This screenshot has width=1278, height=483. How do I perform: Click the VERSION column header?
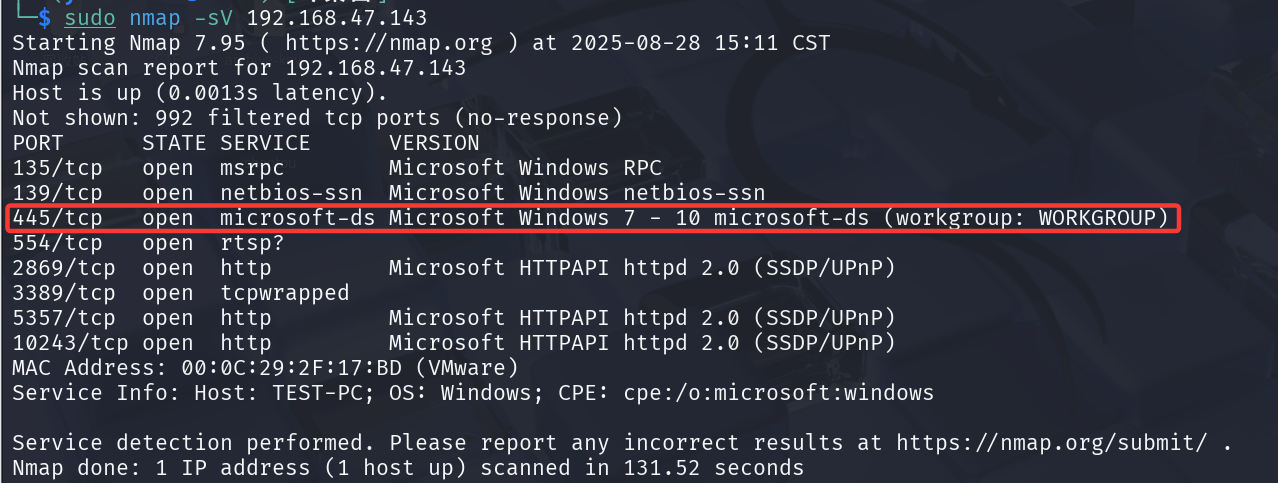[434, 143]
